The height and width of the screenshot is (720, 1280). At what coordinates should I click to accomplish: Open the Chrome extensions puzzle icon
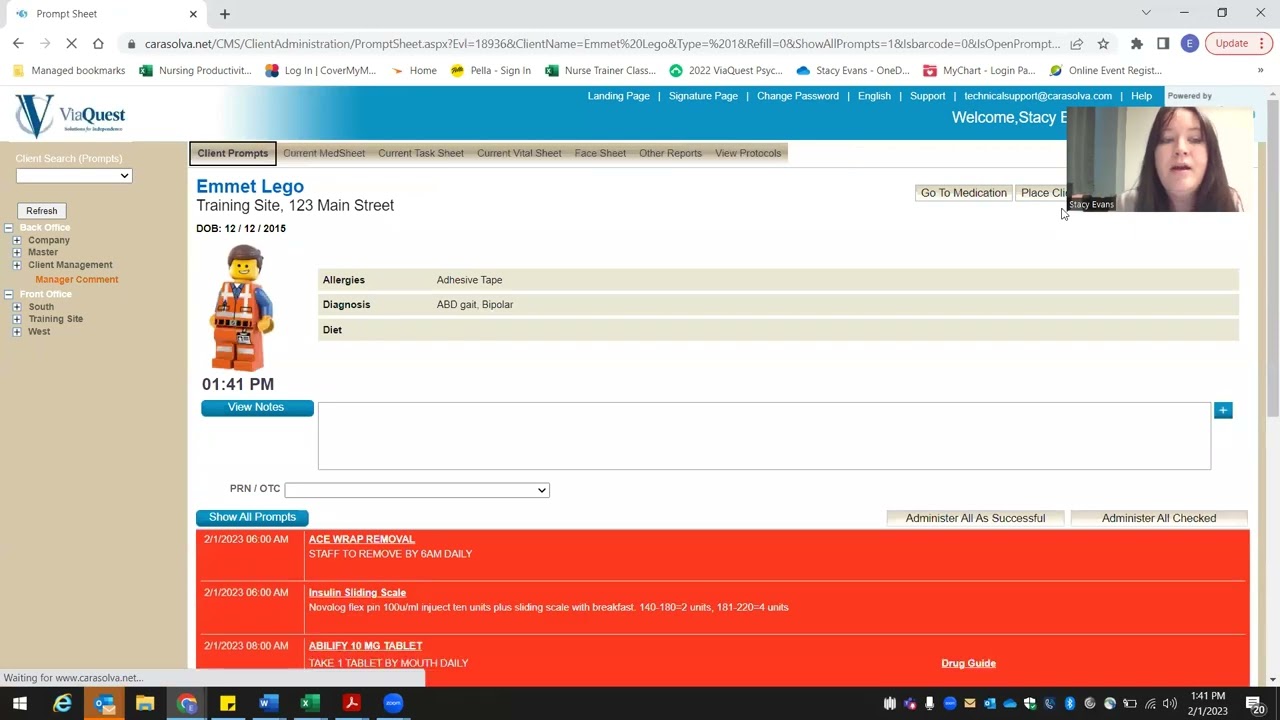point(1137,44)
